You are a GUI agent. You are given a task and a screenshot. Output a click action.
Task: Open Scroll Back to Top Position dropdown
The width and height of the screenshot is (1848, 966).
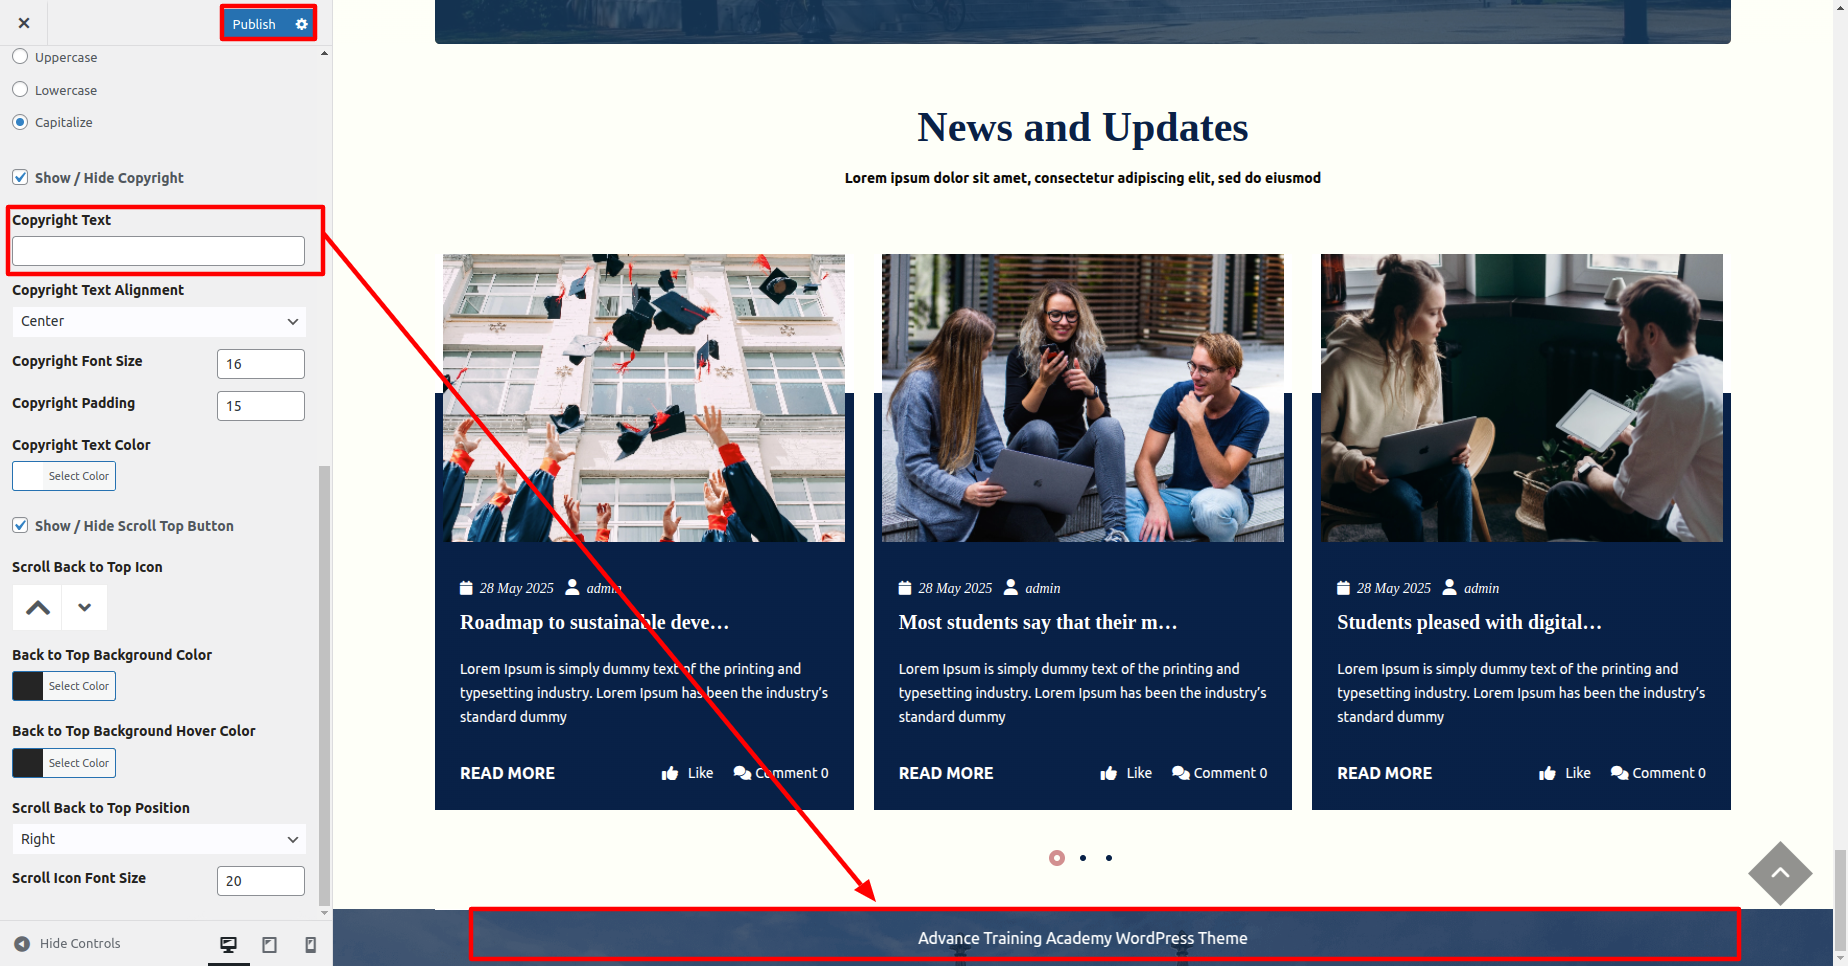coord(158,839)
